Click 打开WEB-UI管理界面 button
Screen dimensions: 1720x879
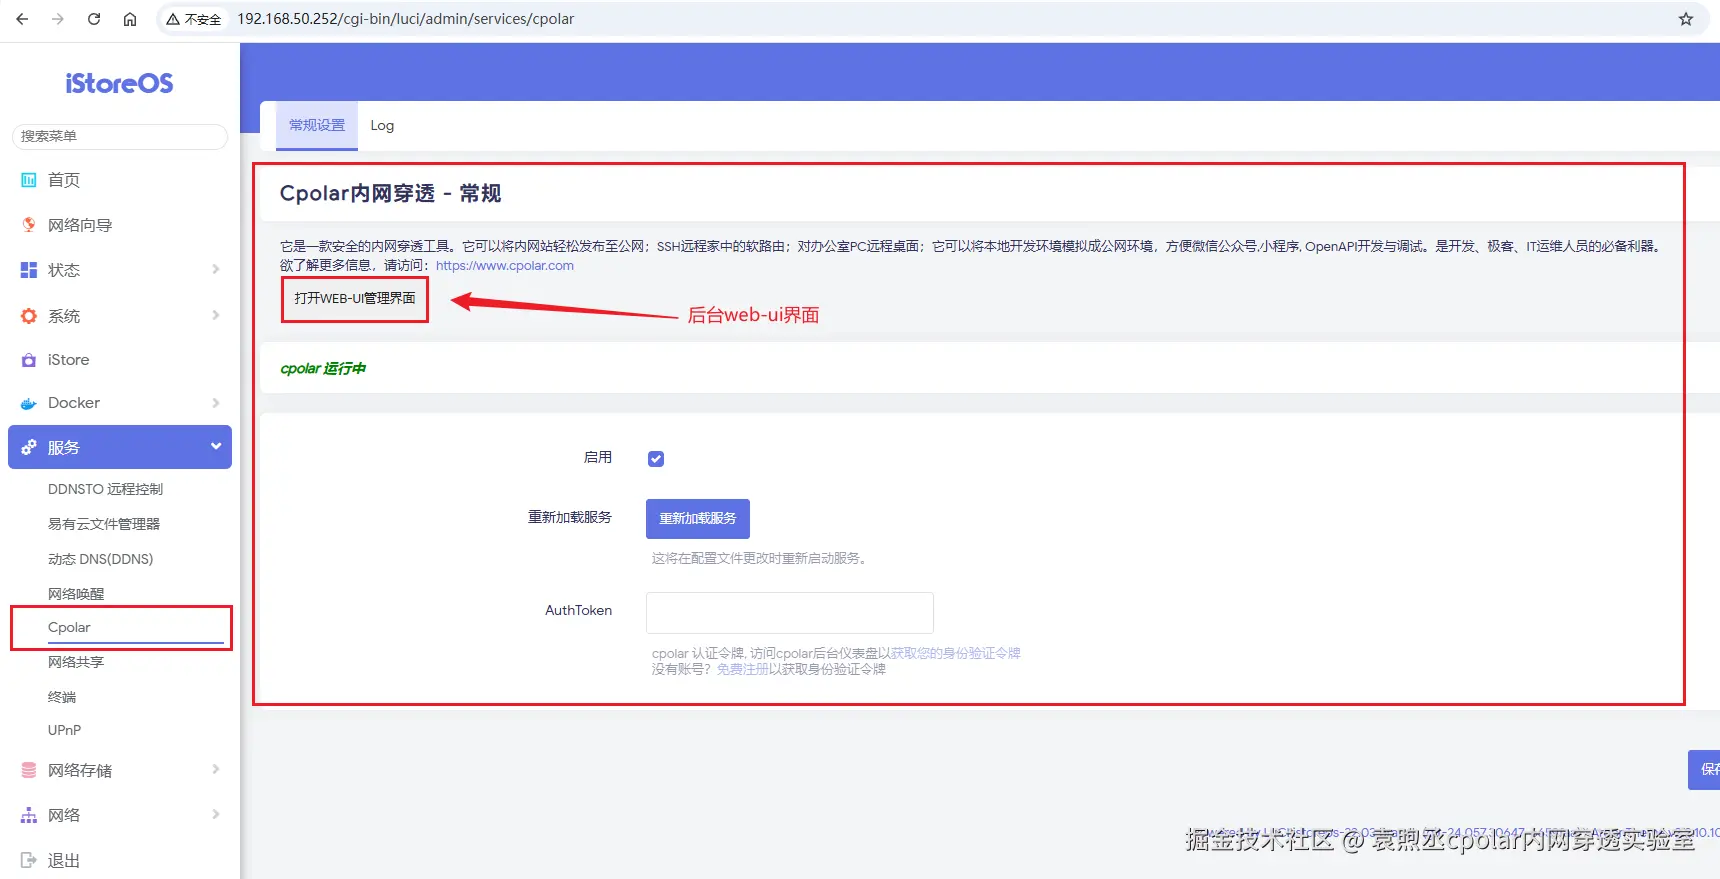pos(355,298)
